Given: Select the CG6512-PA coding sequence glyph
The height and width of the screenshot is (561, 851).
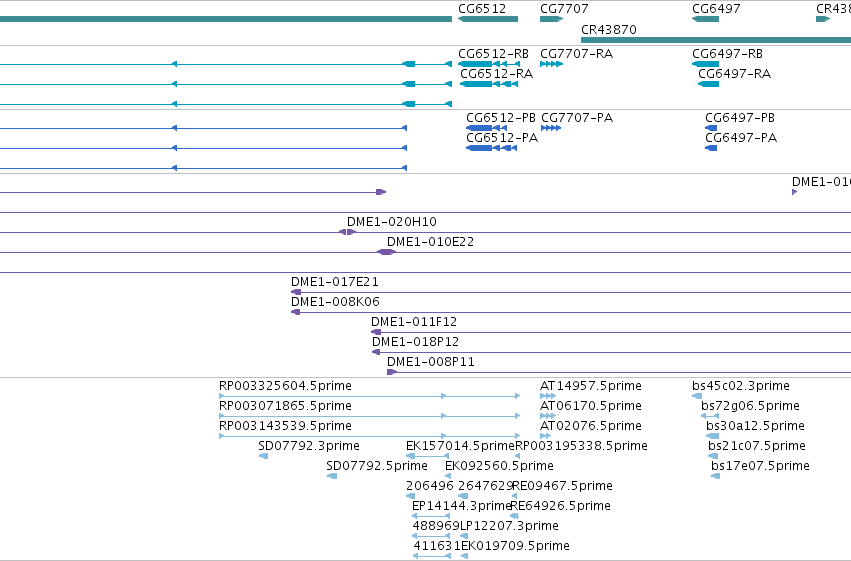Looking at the screenshot, I should [492, 148].
